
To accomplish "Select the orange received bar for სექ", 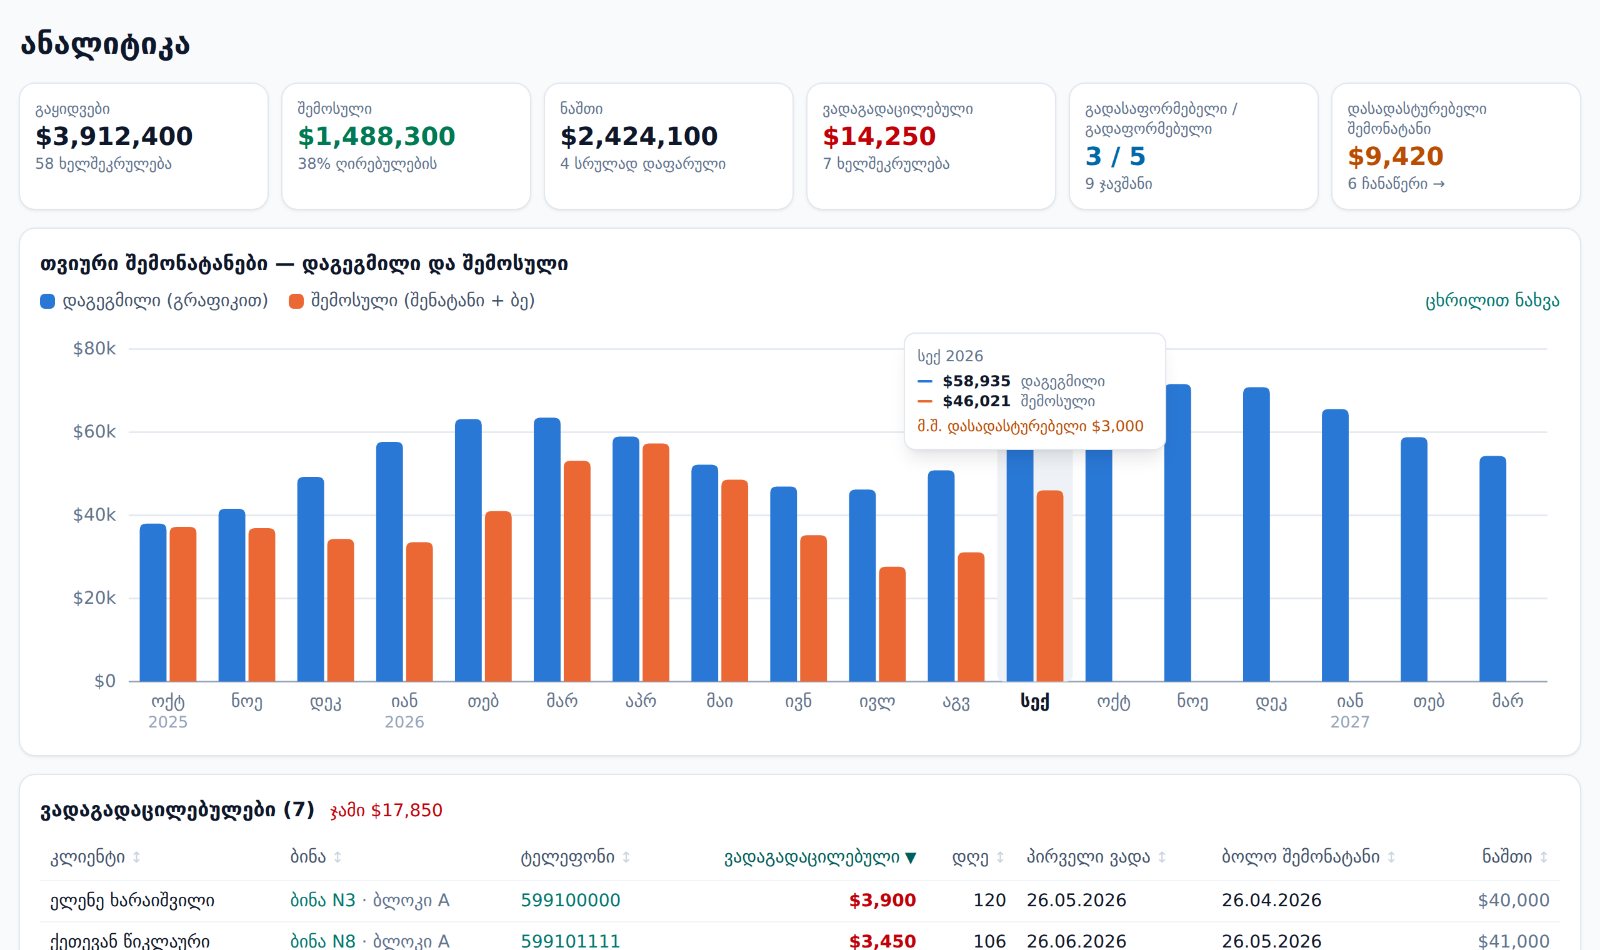I will click(1050, 586).
